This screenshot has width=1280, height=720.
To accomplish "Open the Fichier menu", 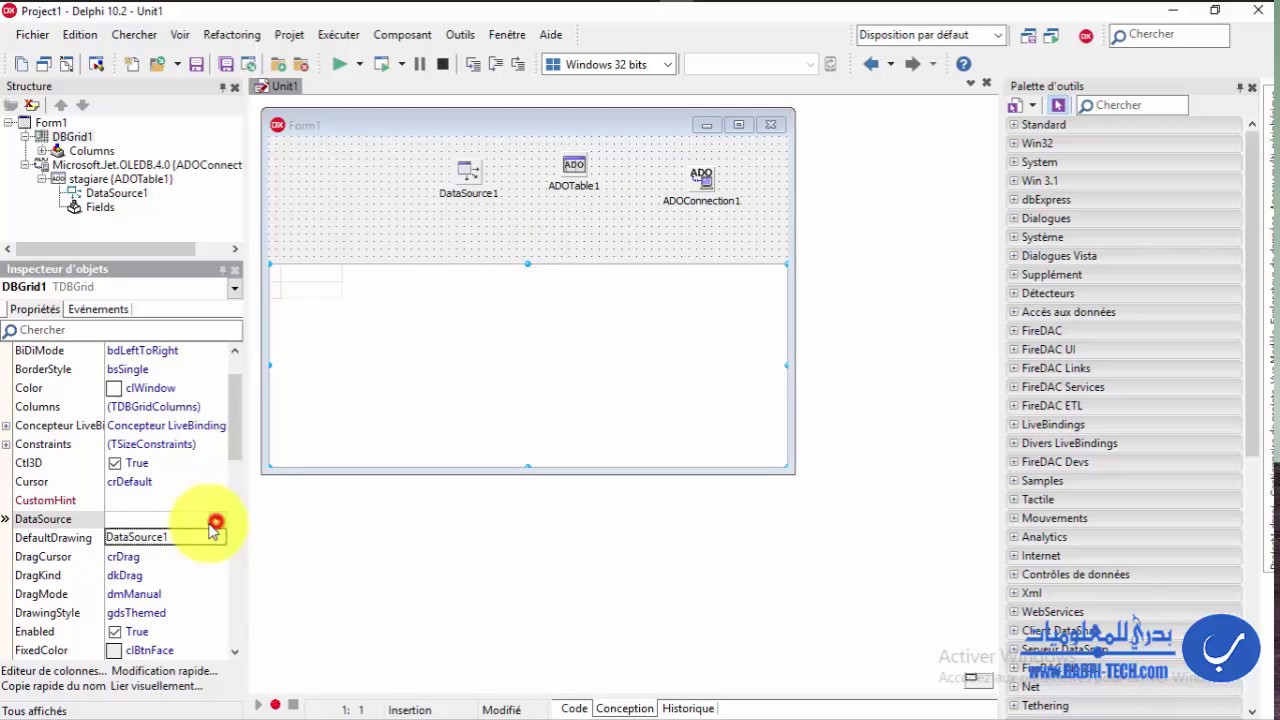I will point(32,35).
